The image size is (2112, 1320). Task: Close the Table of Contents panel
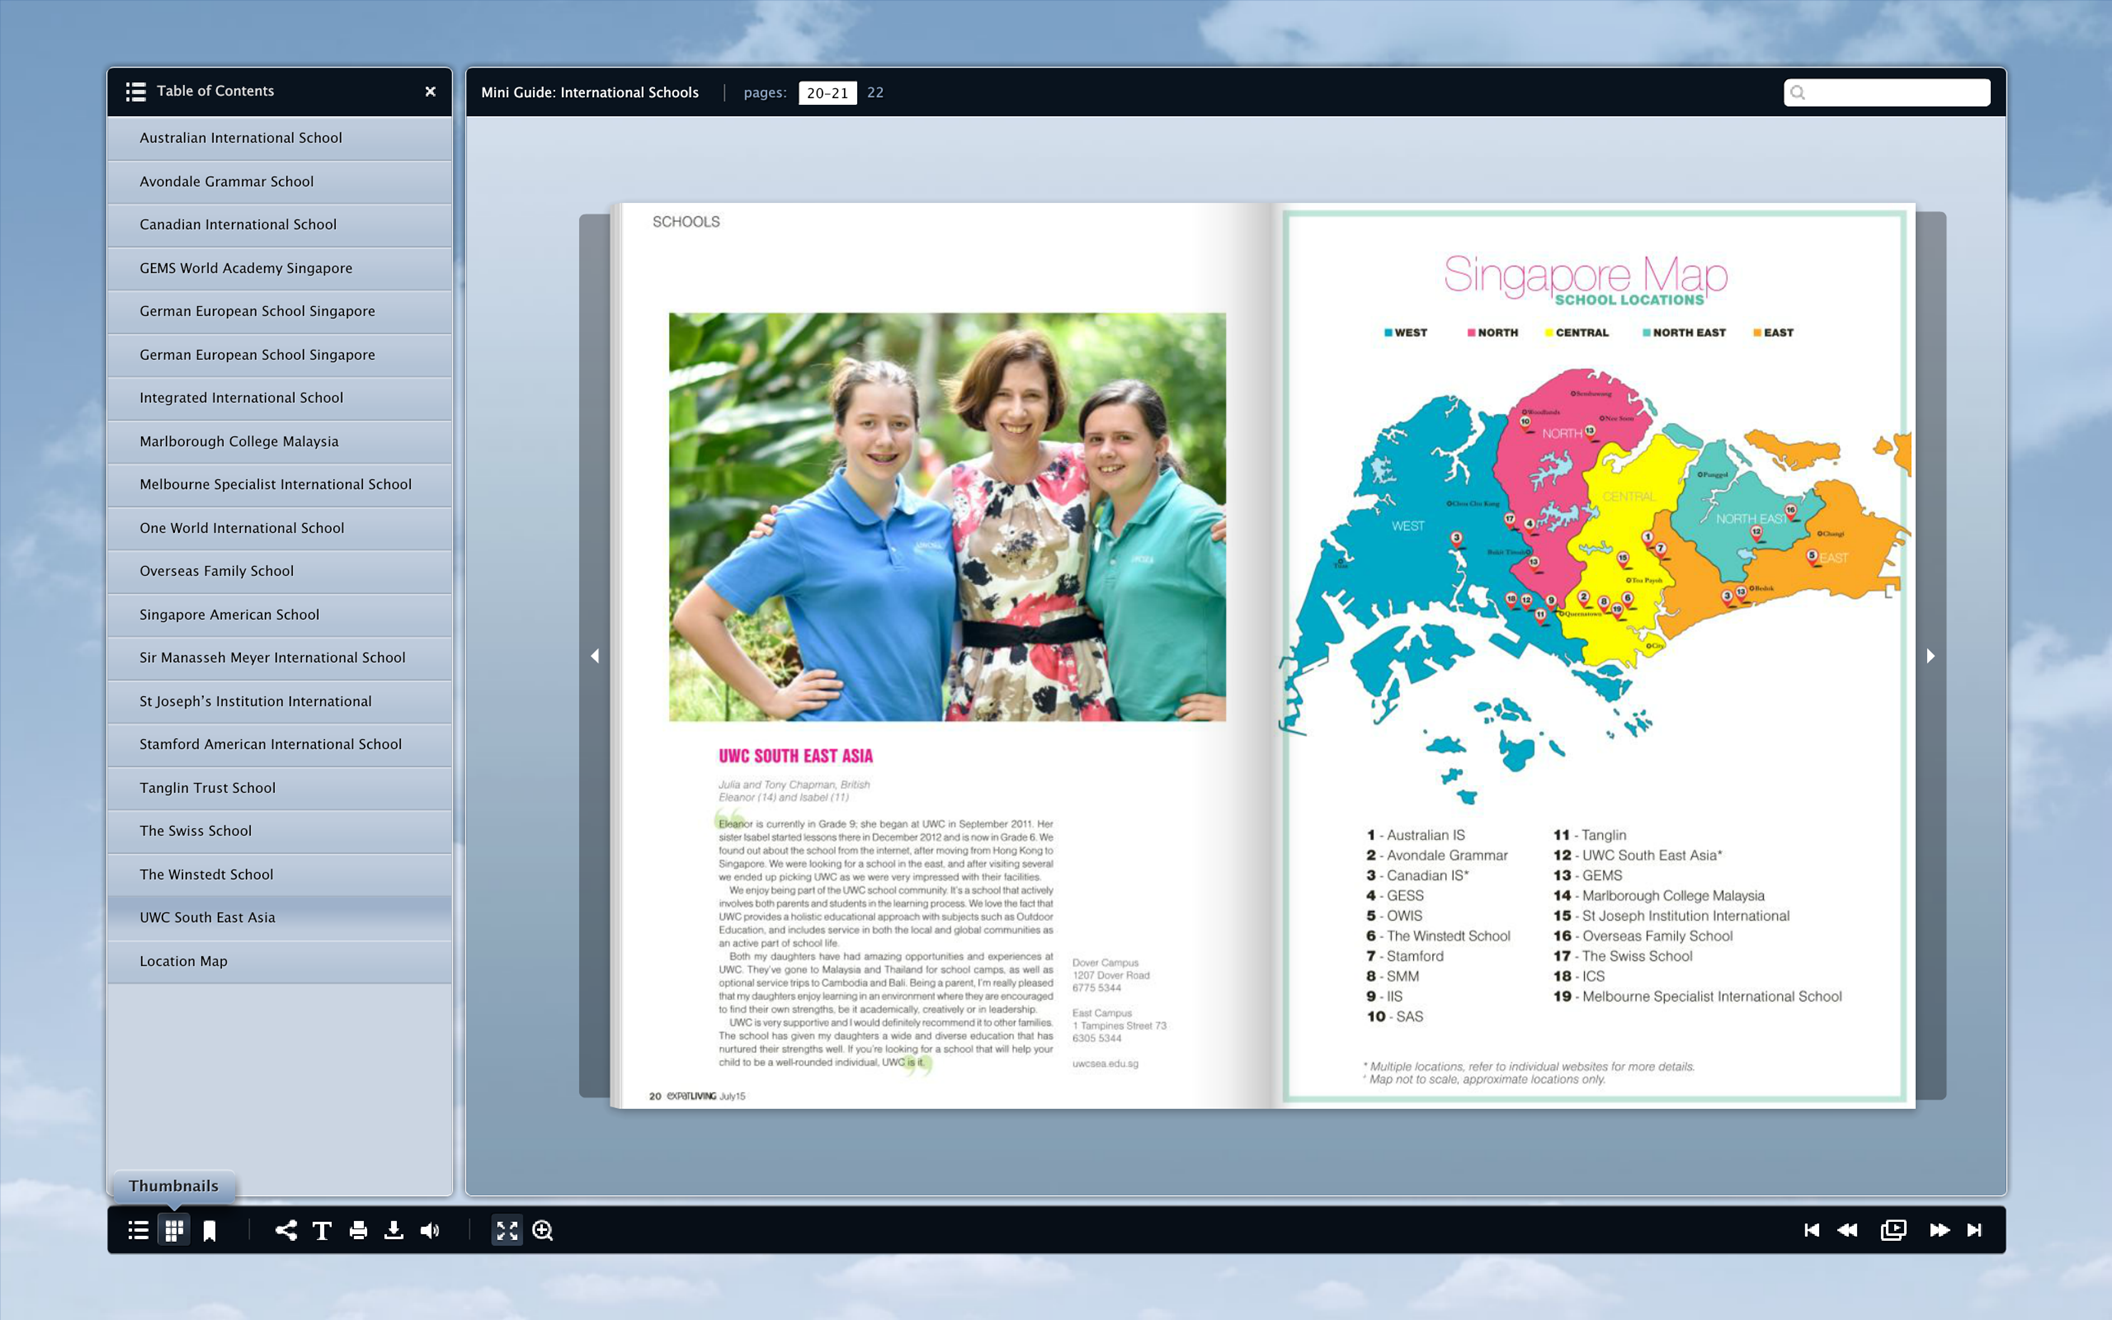click(430, 91)
